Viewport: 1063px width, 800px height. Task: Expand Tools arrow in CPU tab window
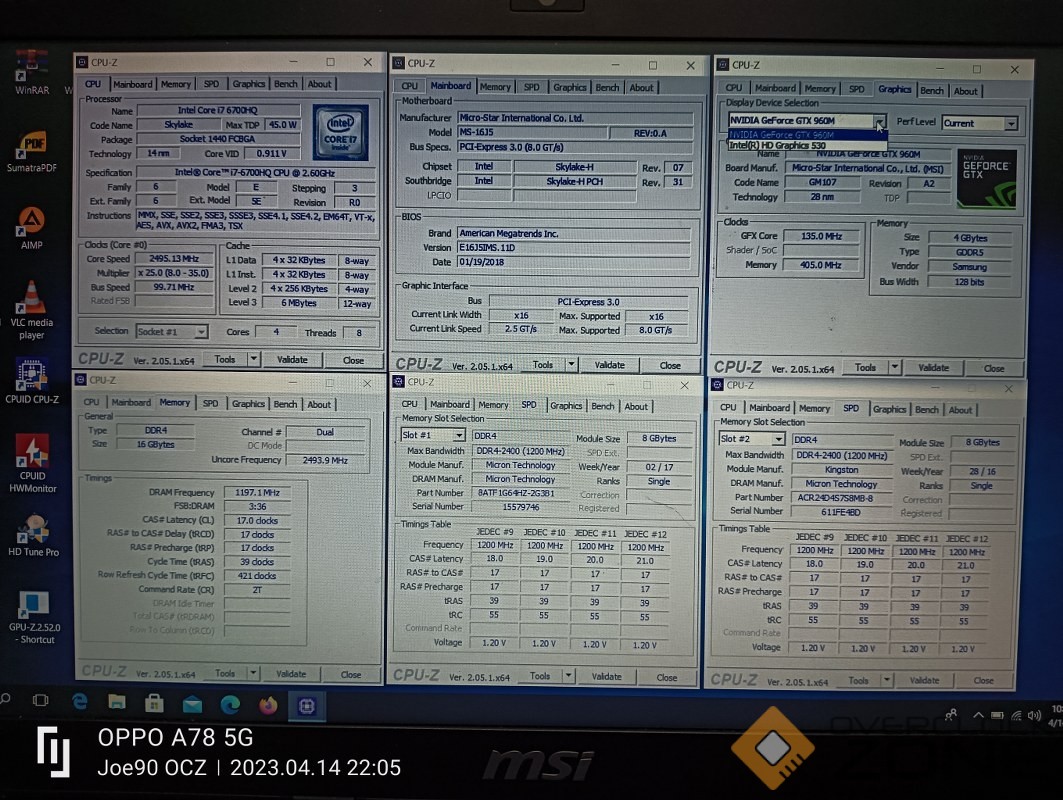(253, 359)
